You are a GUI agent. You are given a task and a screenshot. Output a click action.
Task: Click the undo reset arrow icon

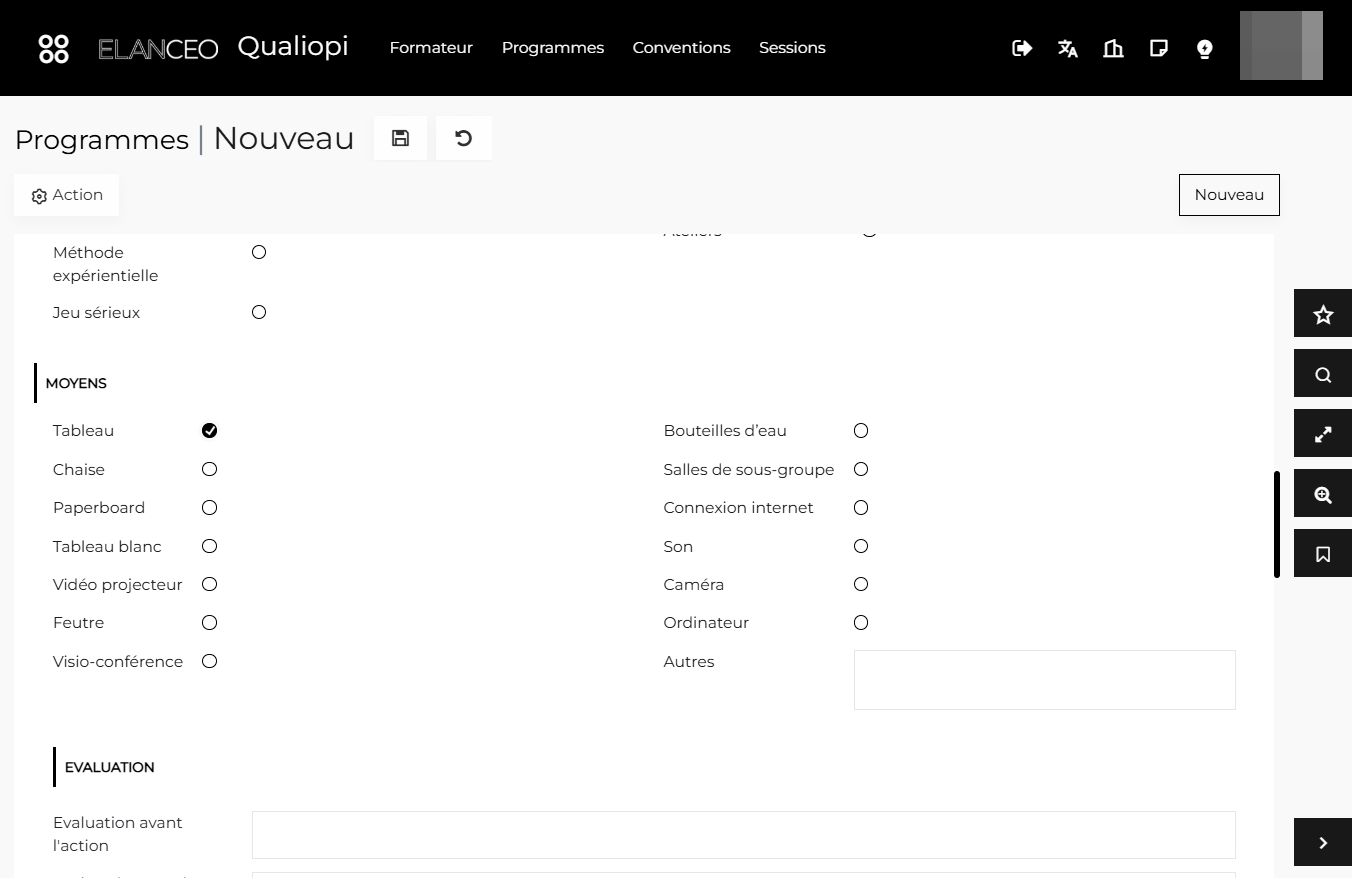(463, 138)
